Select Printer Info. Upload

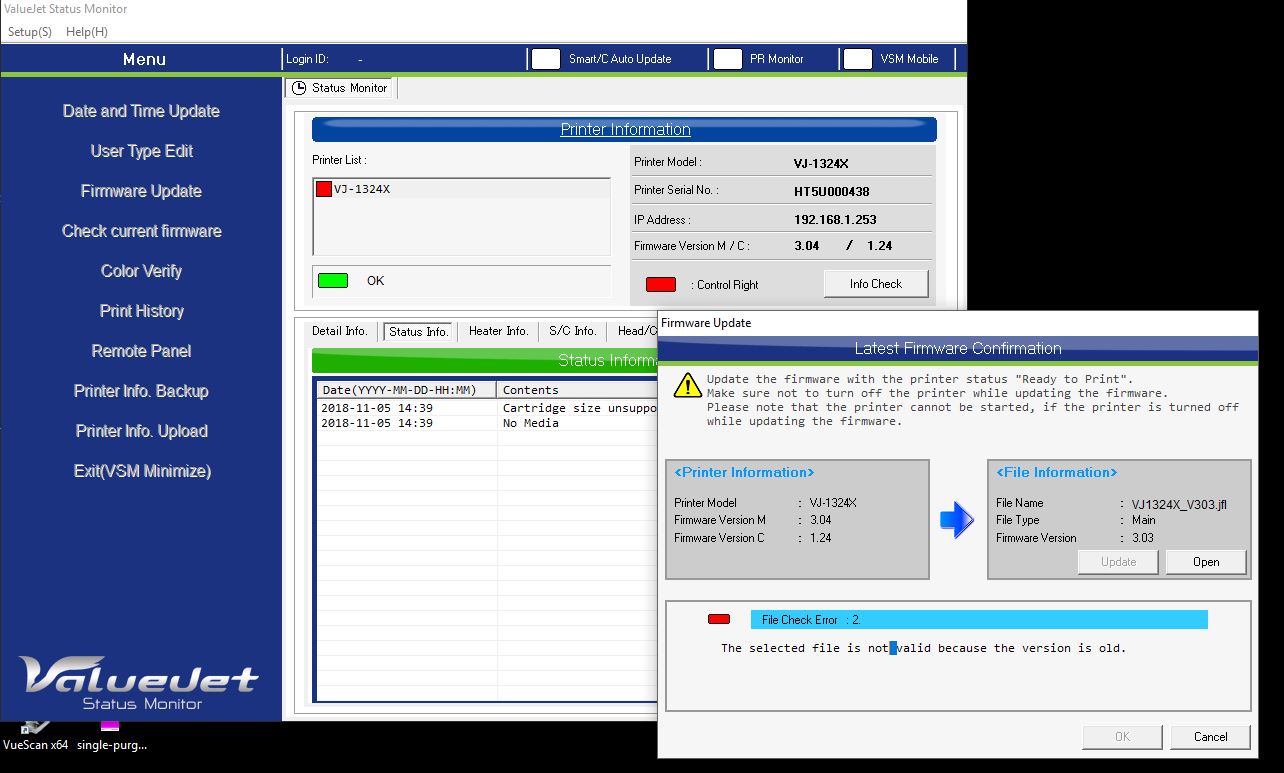tap(141, 431)
